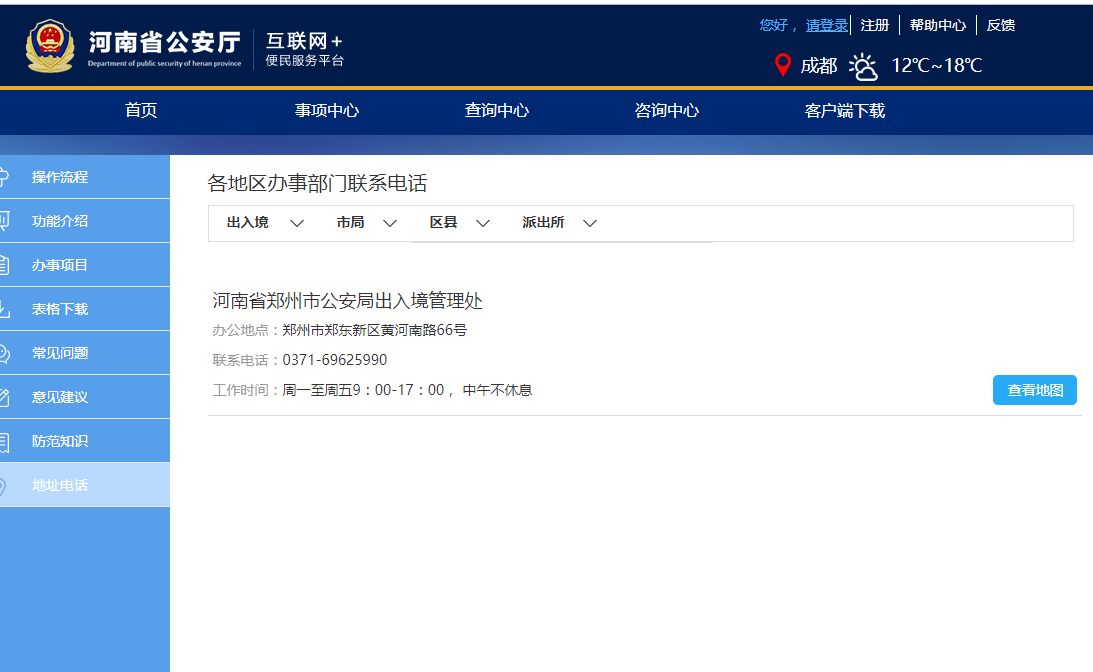1093x672 pixels.
Task: Expand the 出入境 dropdown
Action: tap(263, 222)
